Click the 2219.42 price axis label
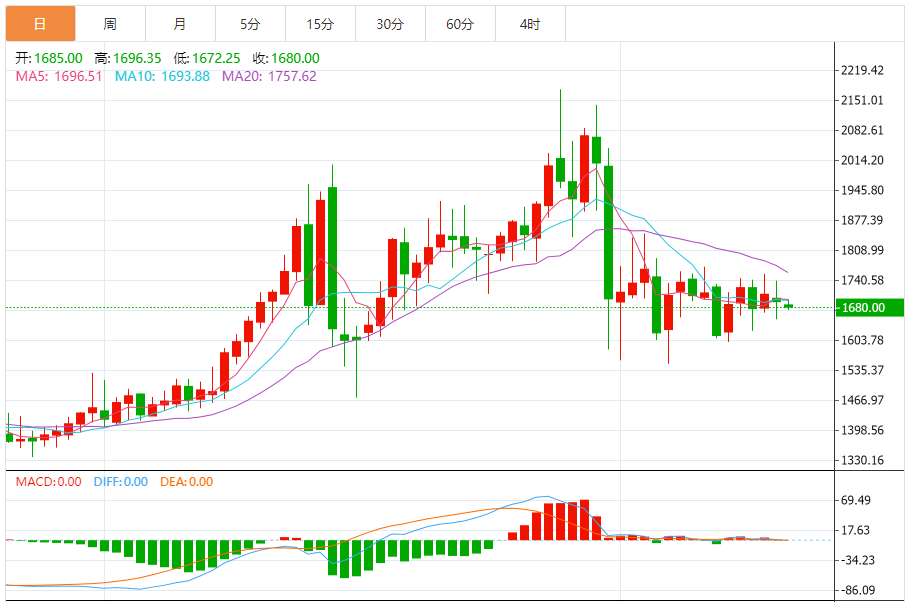912x602 pixels. pos(862,70)
